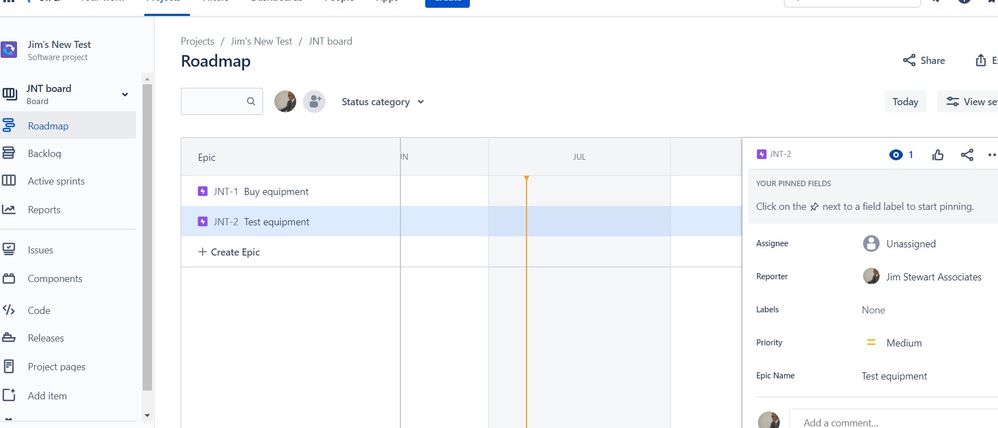Click the Jim's New Test breadcrumb

click(x=261, y=41)
